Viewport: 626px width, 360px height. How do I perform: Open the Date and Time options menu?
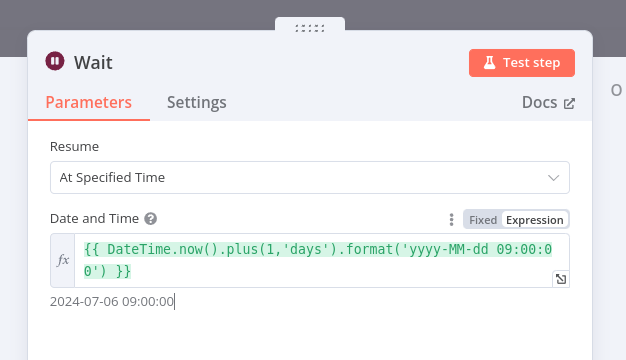pos(452,220)
